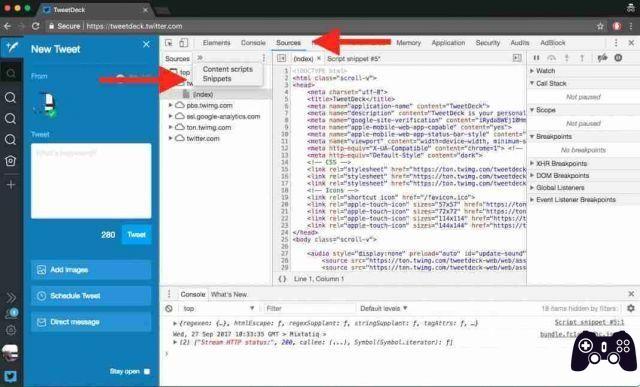Switch to the Console tab in top bar

click(x=253, y=43)
